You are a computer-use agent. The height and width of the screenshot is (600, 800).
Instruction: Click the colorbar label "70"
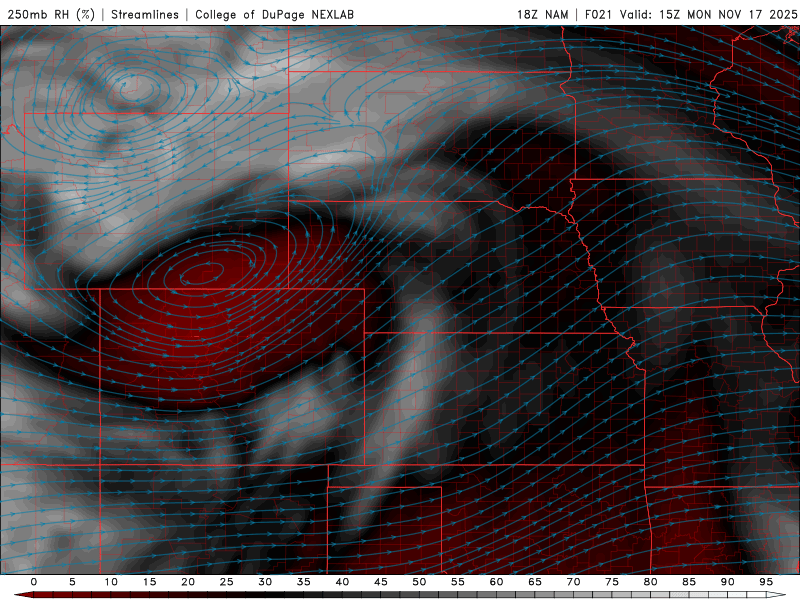tap(573, 582)
